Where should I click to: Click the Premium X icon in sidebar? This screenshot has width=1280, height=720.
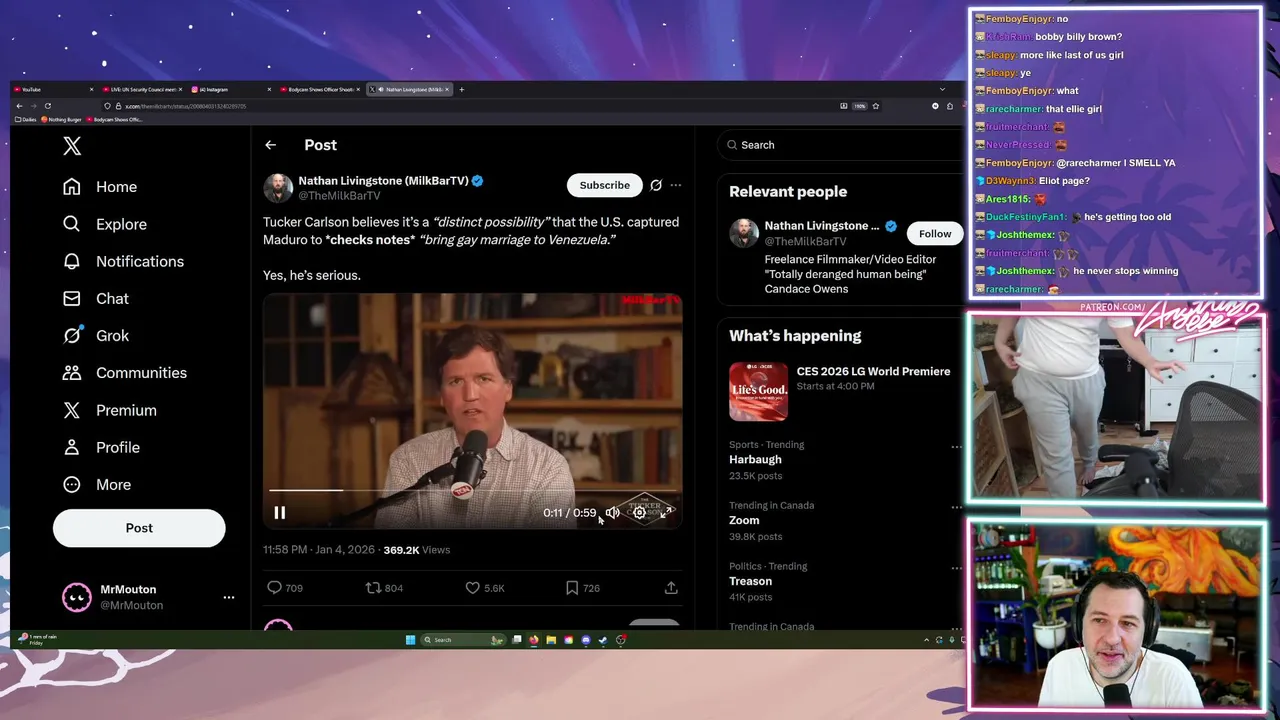72,410
